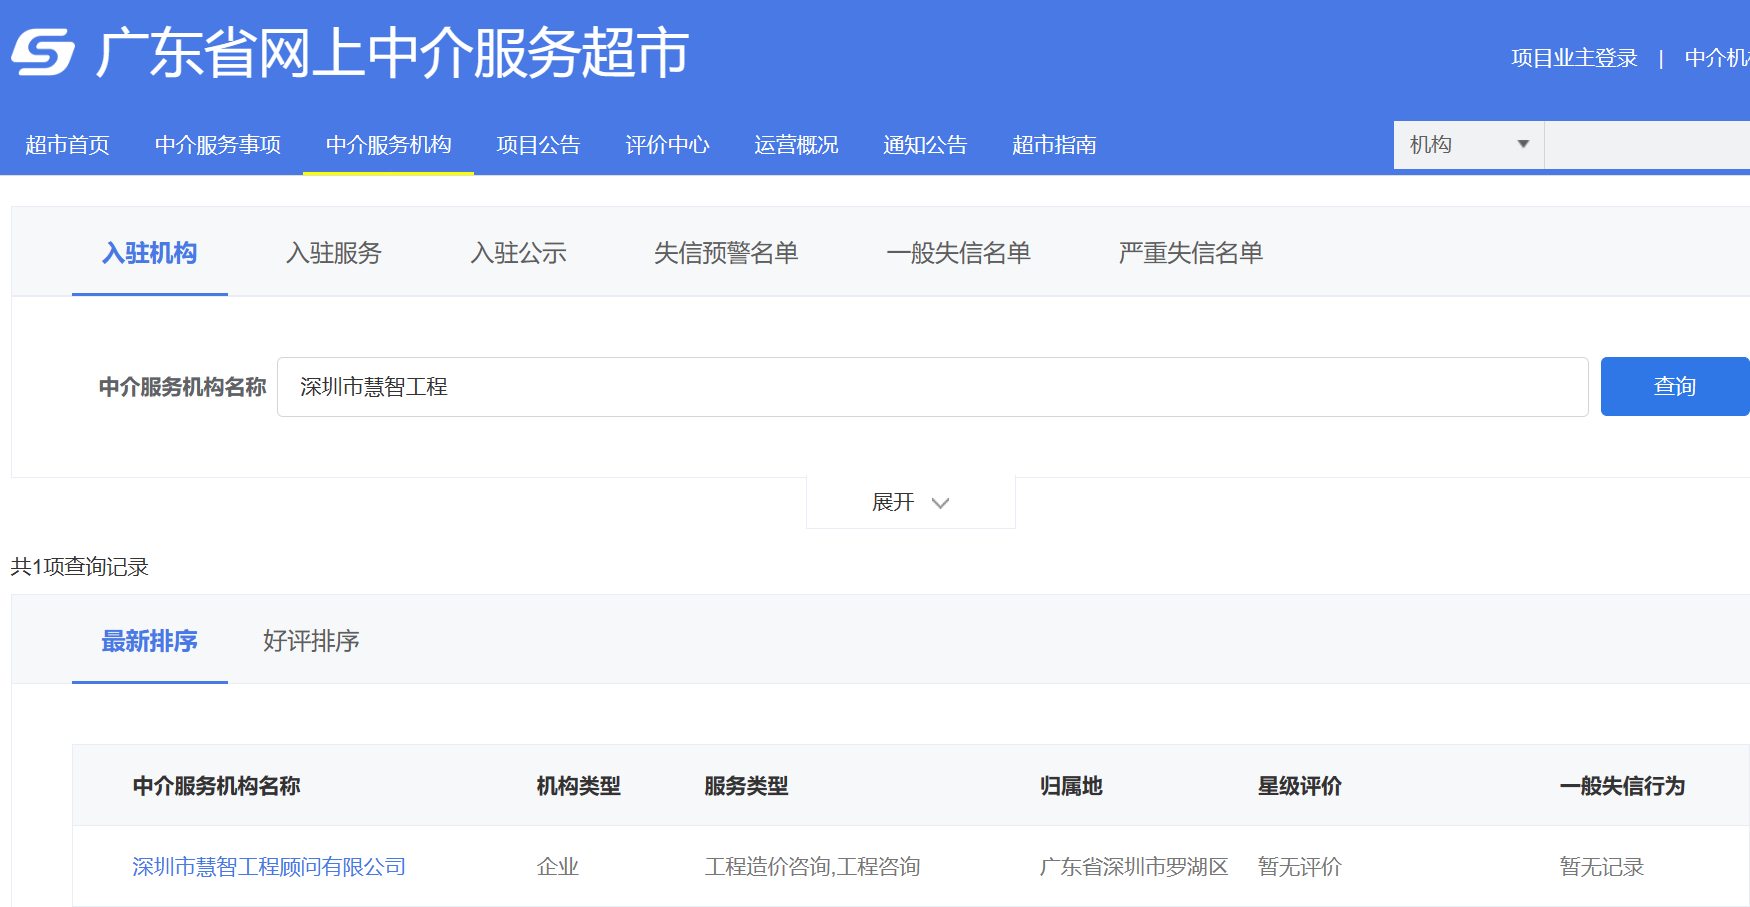Click the 项目业主登录 link
Screen dimensions: 1750x907
1574,58
